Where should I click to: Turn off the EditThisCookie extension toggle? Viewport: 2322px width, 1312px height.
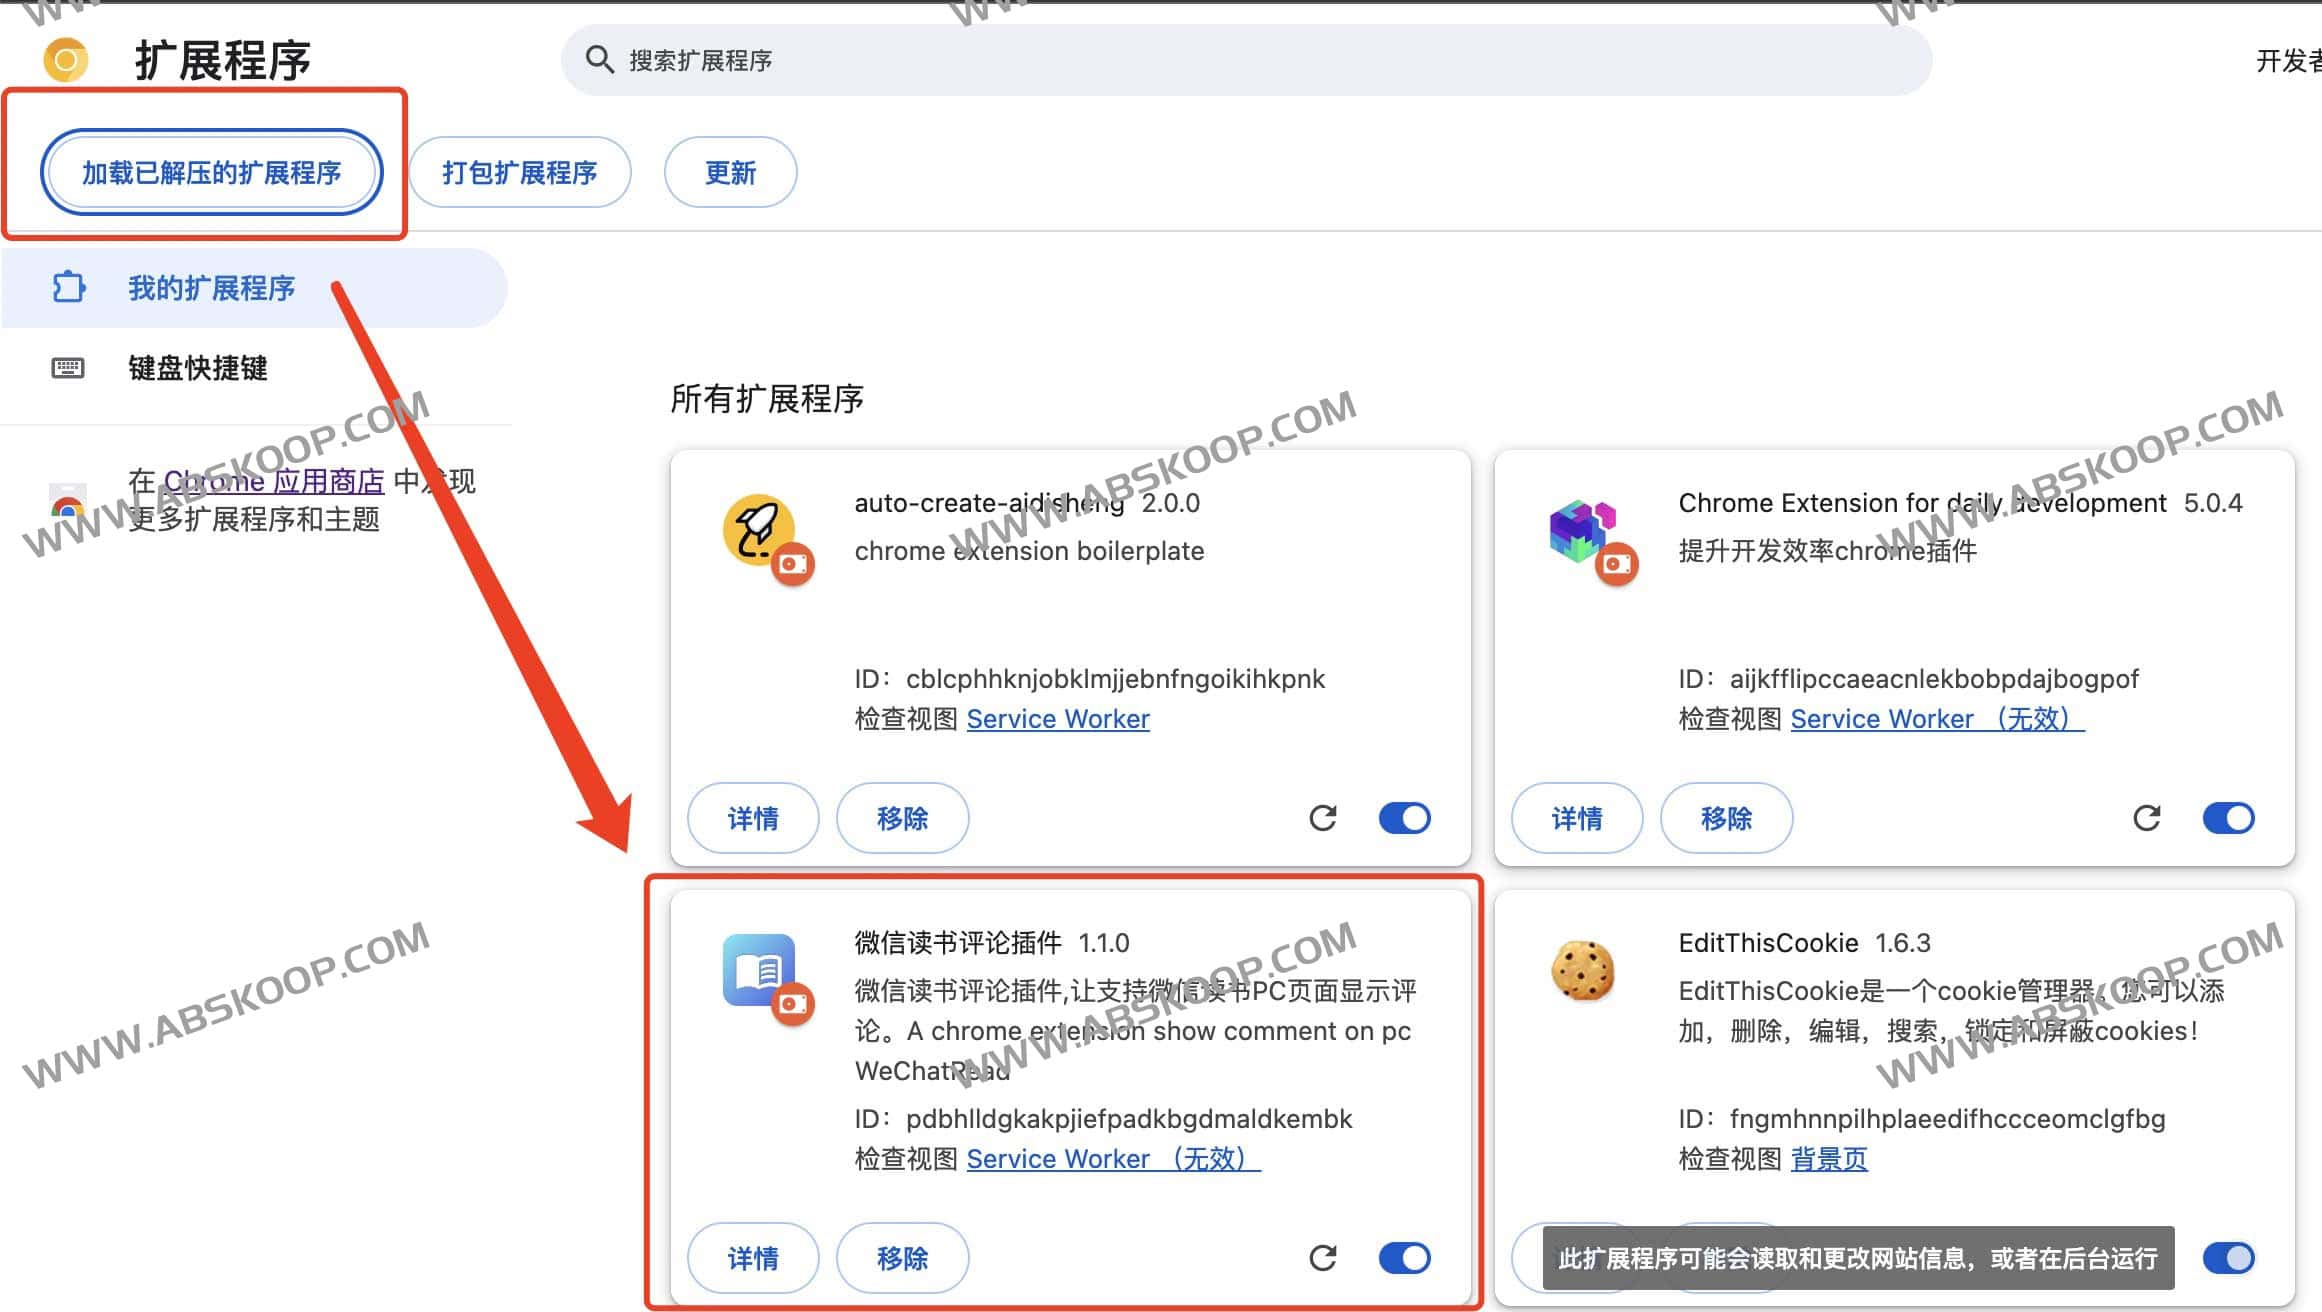pos(2228,1258)
